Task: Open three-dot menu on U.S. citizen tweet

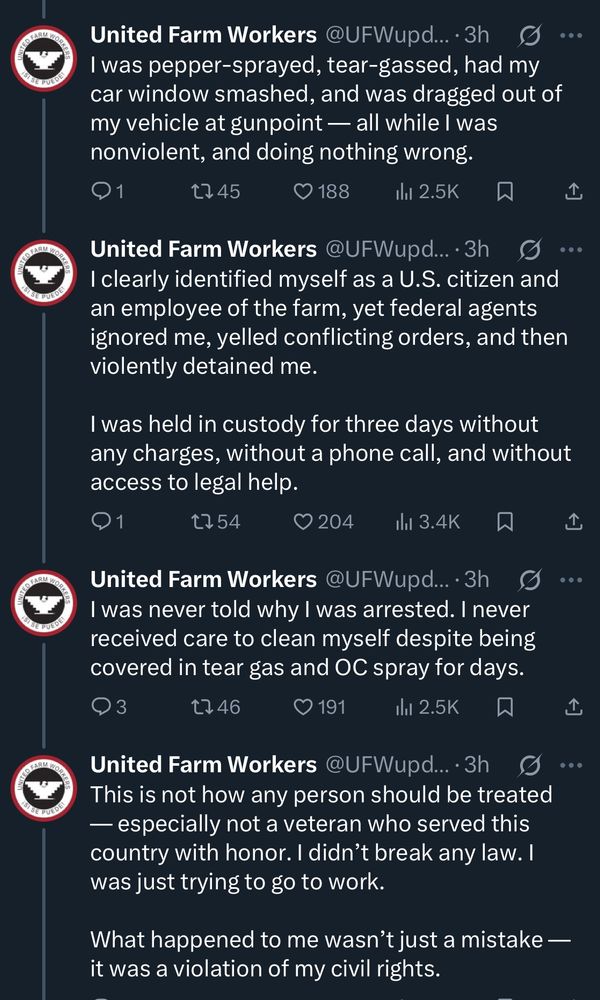Action: pos(571,248)
